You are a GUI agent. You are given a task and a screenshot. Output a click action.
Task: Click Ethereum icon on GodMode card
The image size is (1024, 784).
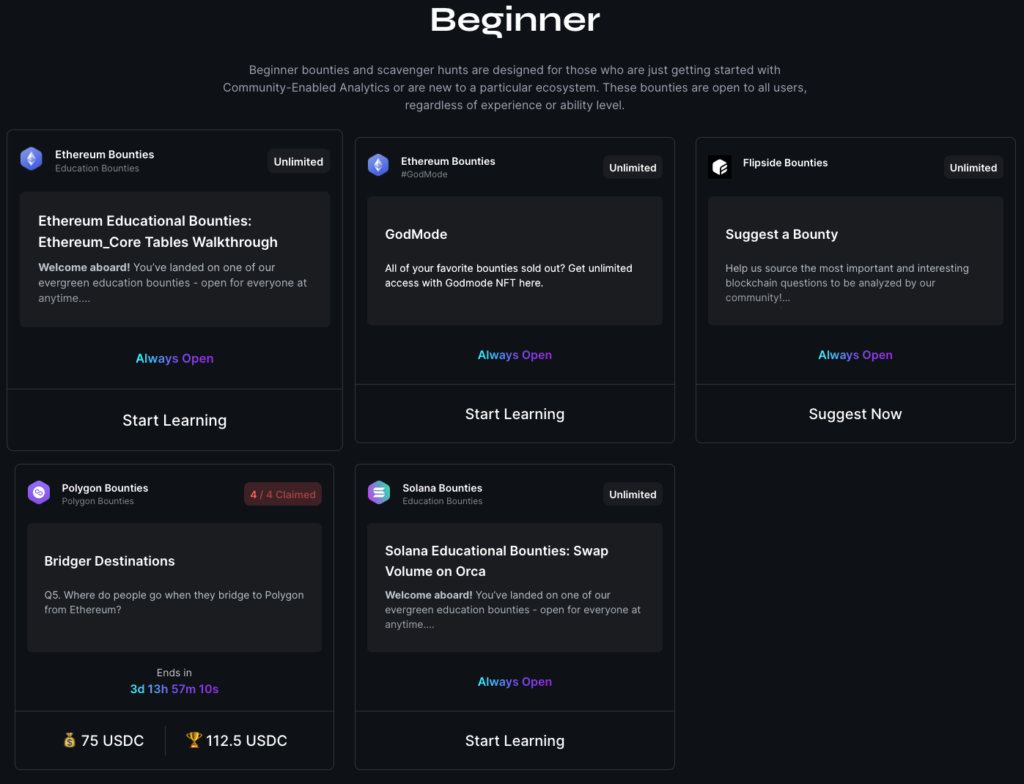pyautogui.click(x=378, y=165)
